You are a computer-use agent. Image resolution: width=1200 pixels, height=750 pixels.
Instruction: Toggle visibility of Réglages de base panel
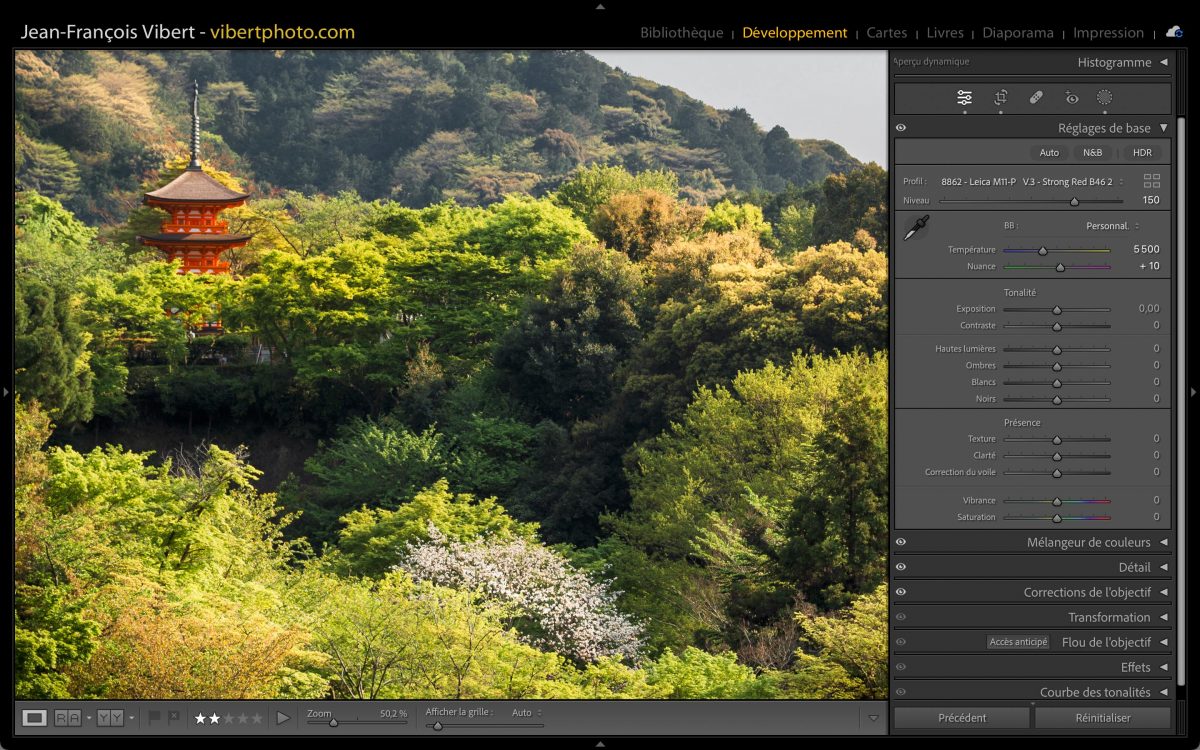coord(901,128)
